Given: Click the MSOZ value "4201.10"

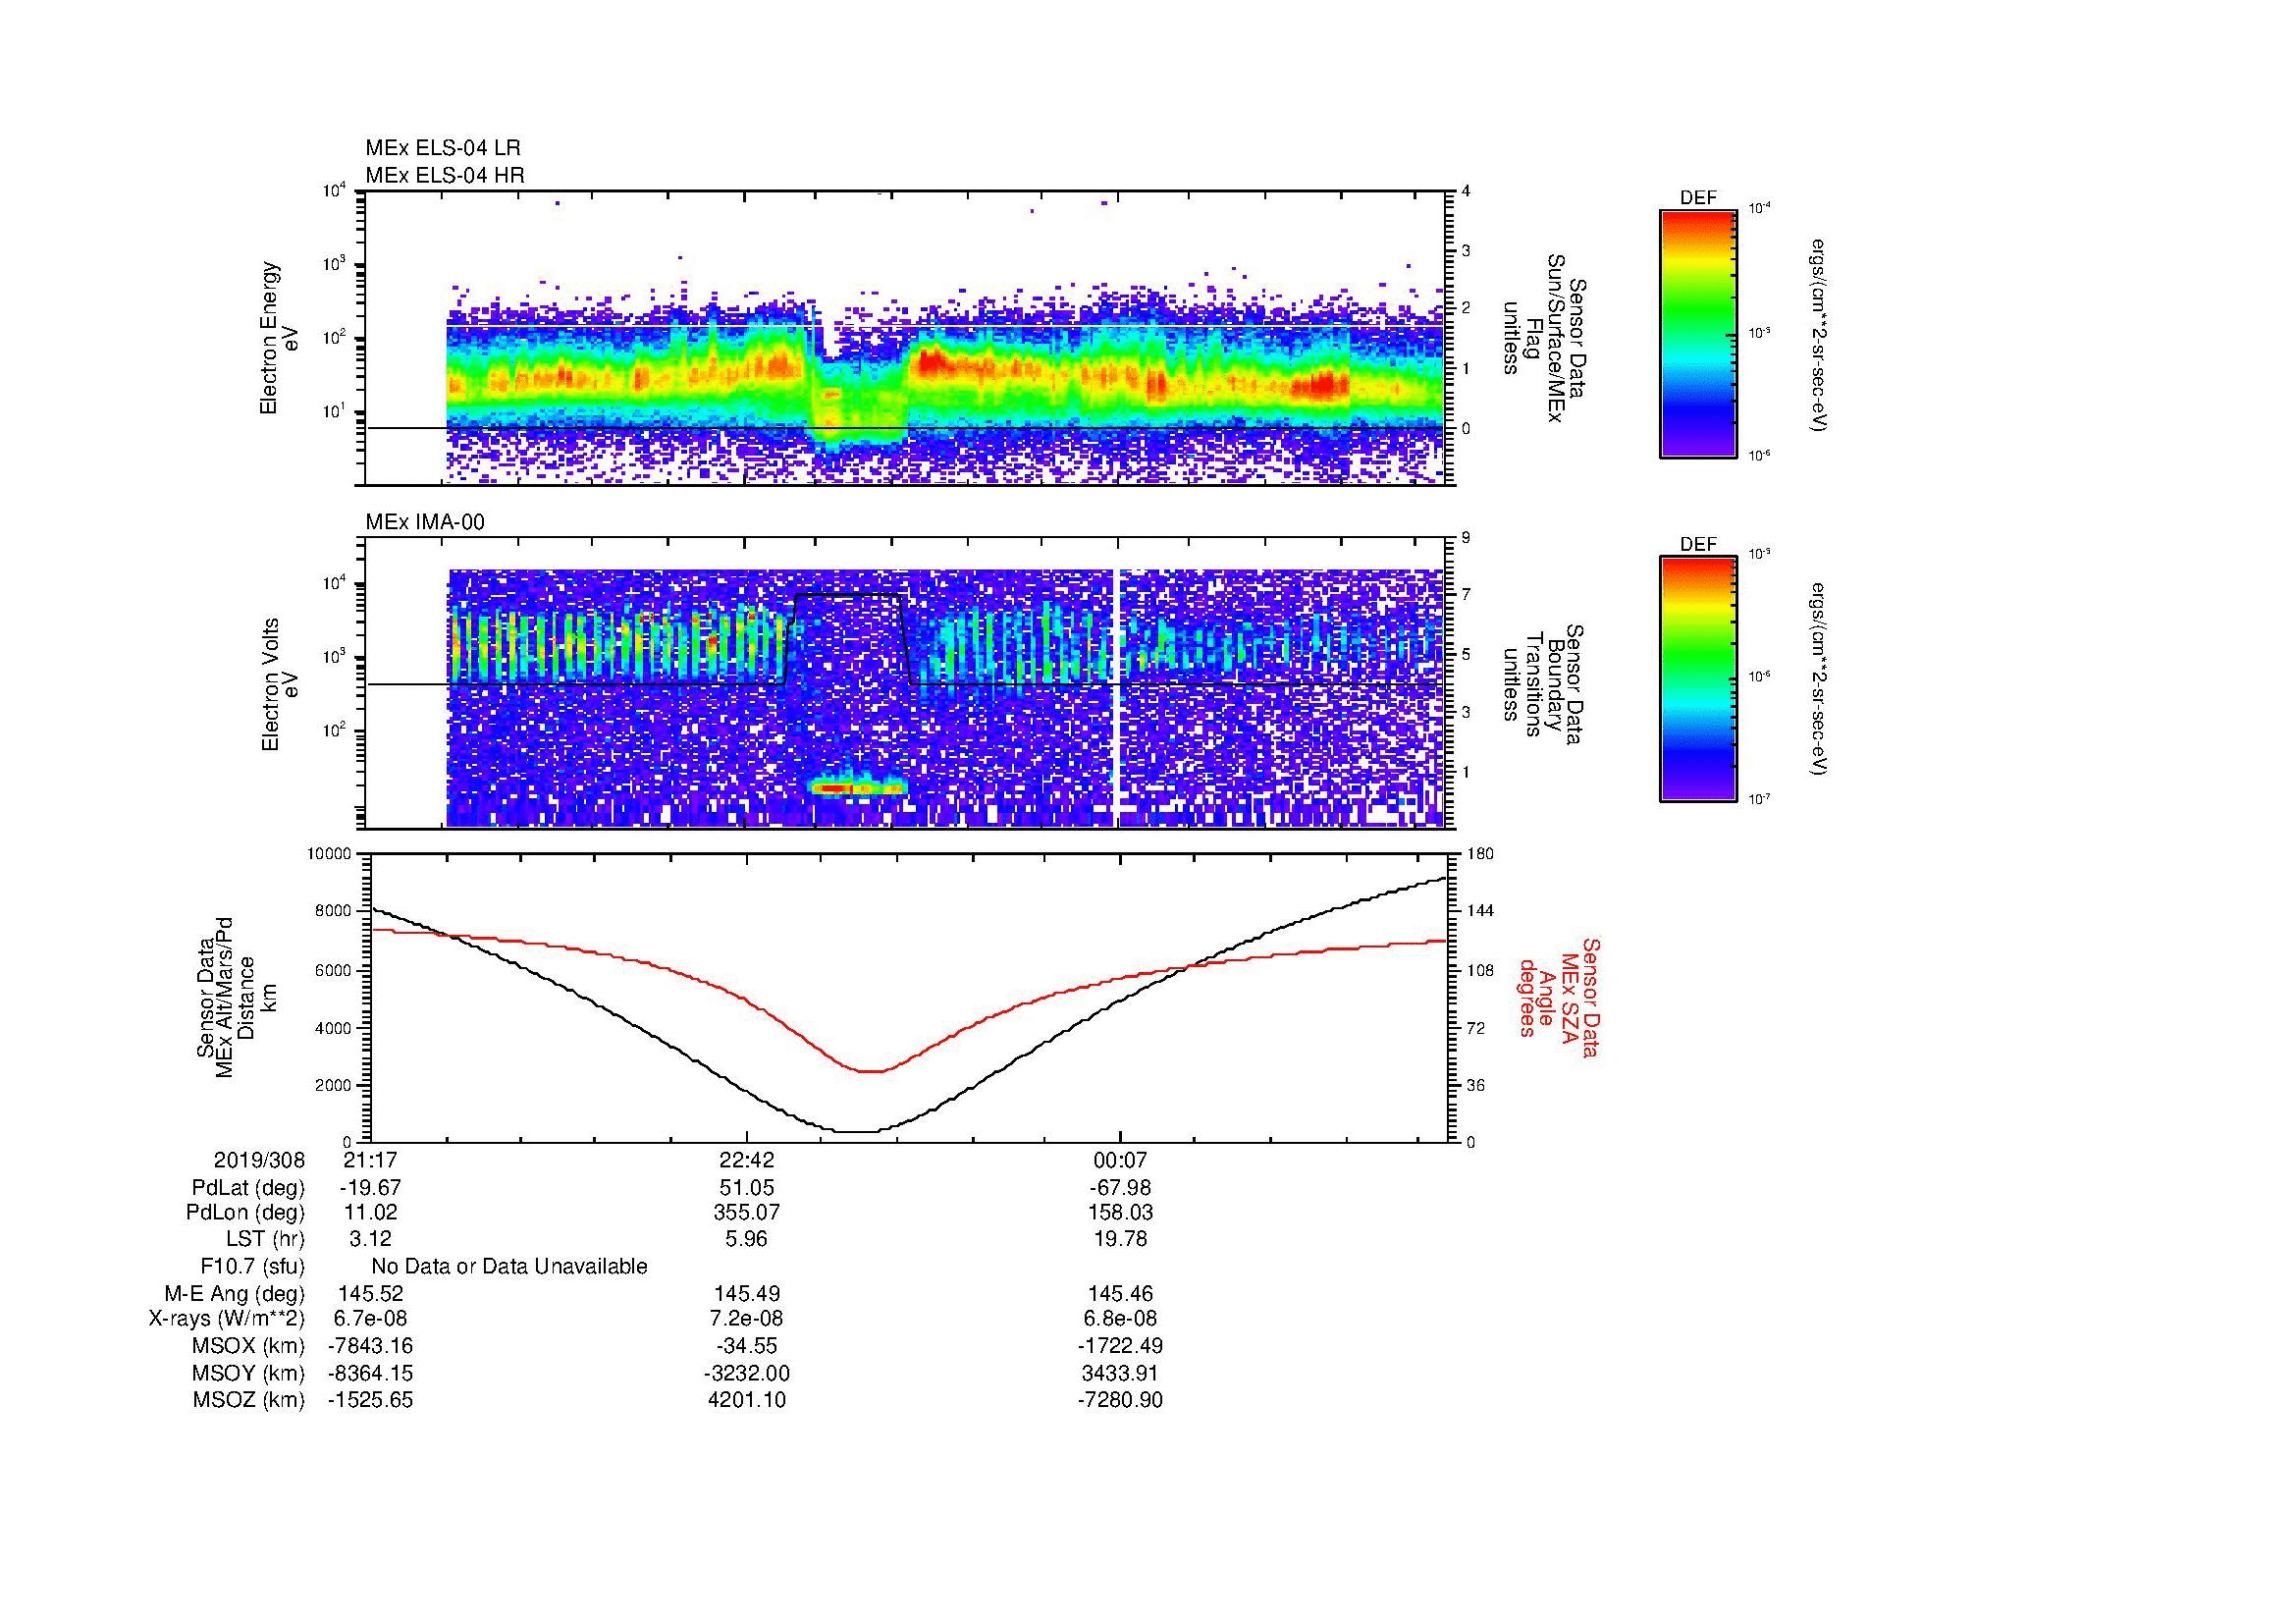Looking at the screenshot, I should 746,1400.
